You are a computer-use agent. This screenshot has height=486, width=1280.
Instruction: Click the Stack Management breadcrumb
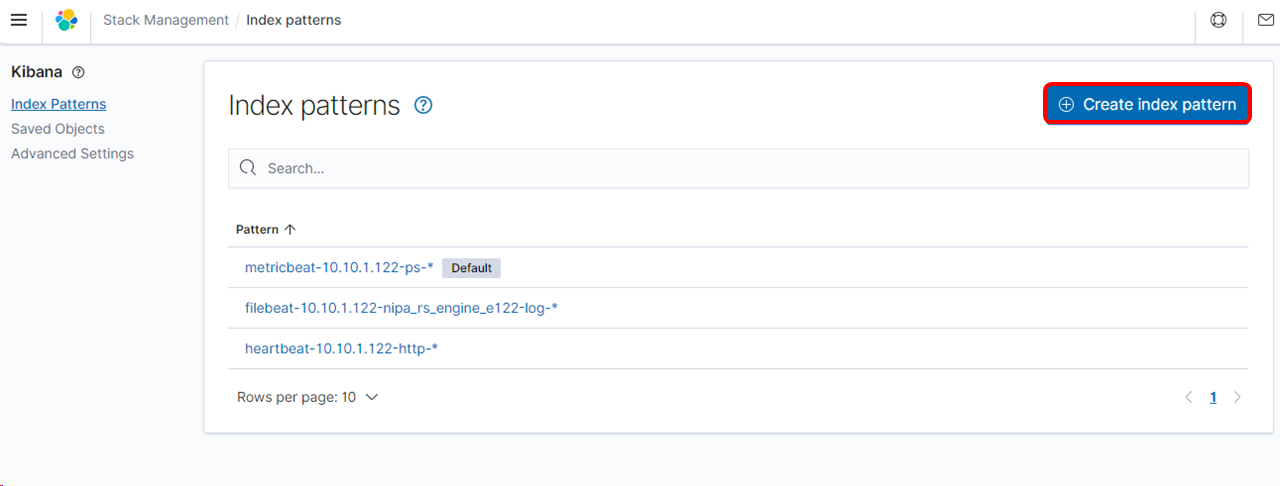[166, 20]
